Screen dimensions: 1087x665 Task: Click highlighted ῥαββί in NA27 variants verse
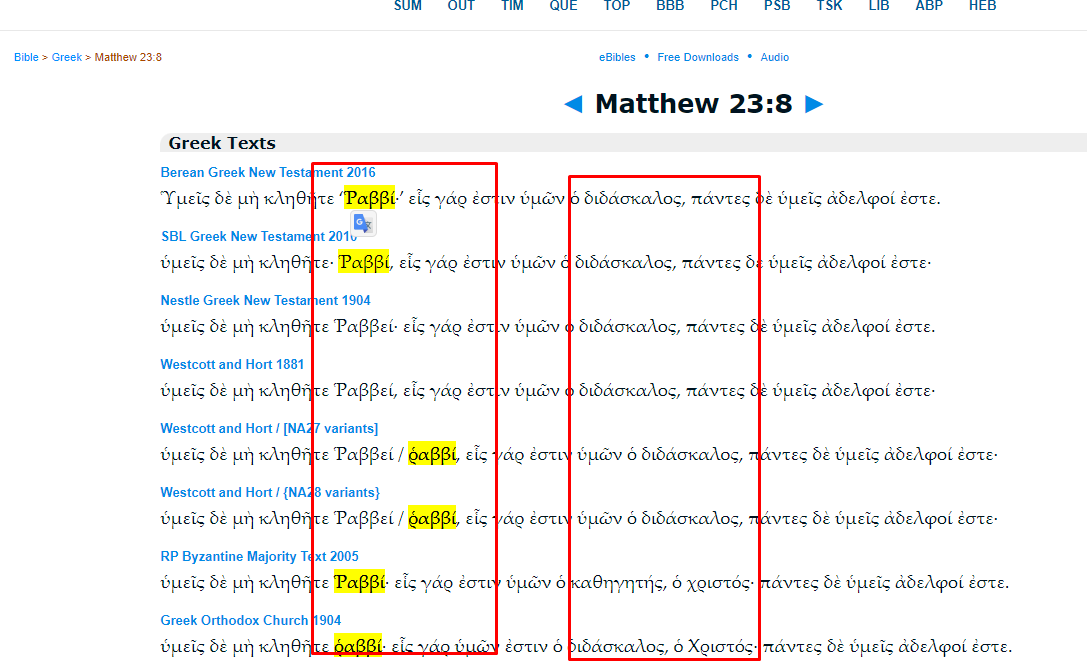click(433, 454)
